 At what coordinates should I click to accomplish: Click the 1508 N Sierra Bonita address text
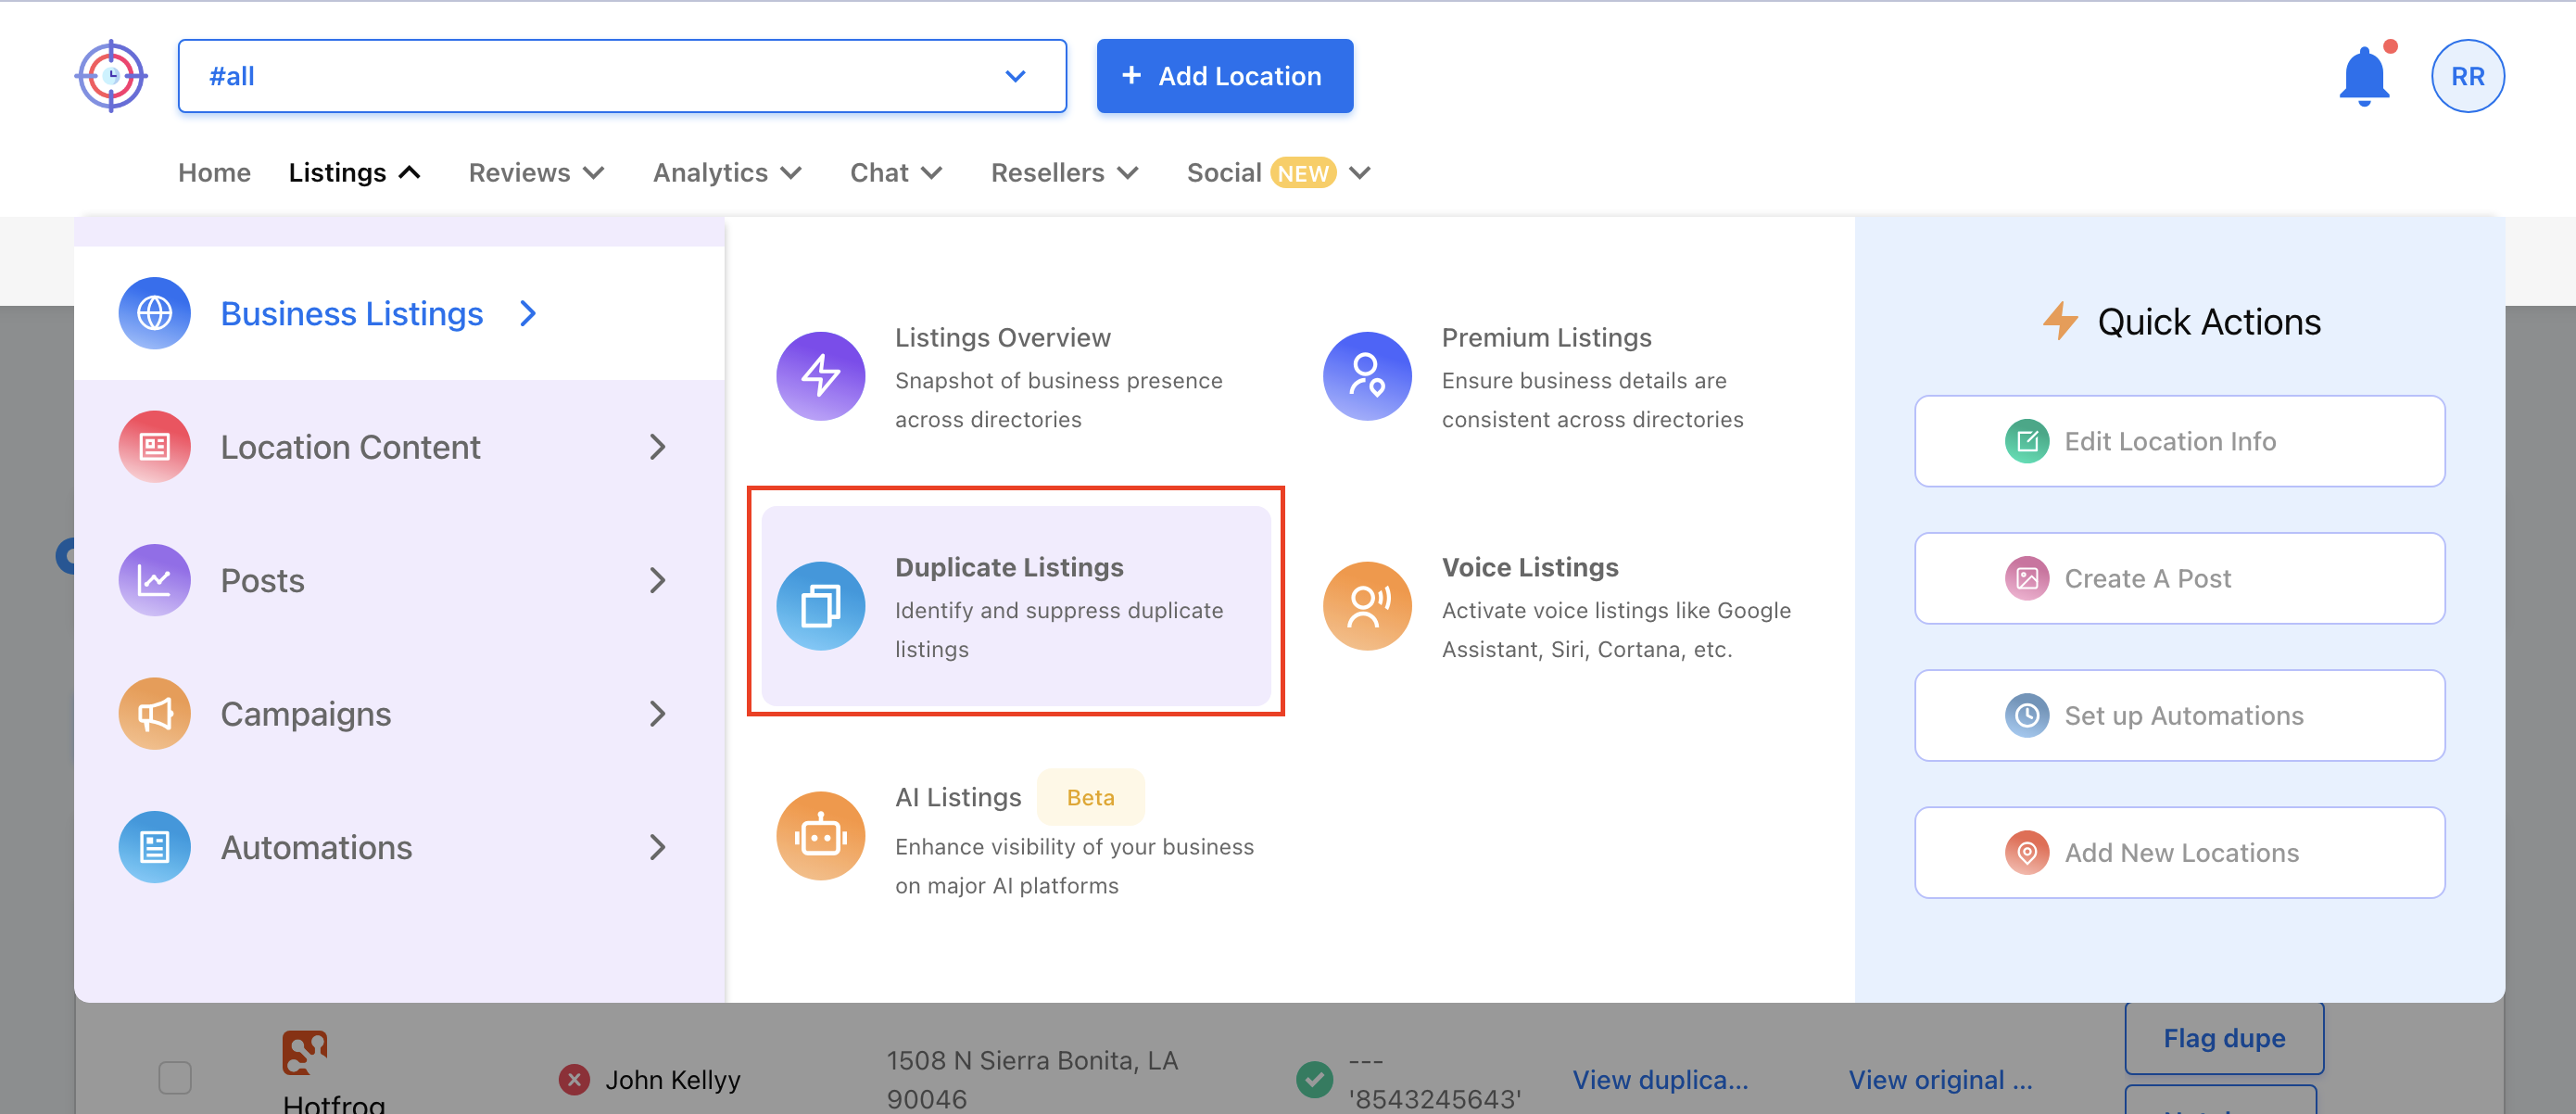pos(1031,1080)
